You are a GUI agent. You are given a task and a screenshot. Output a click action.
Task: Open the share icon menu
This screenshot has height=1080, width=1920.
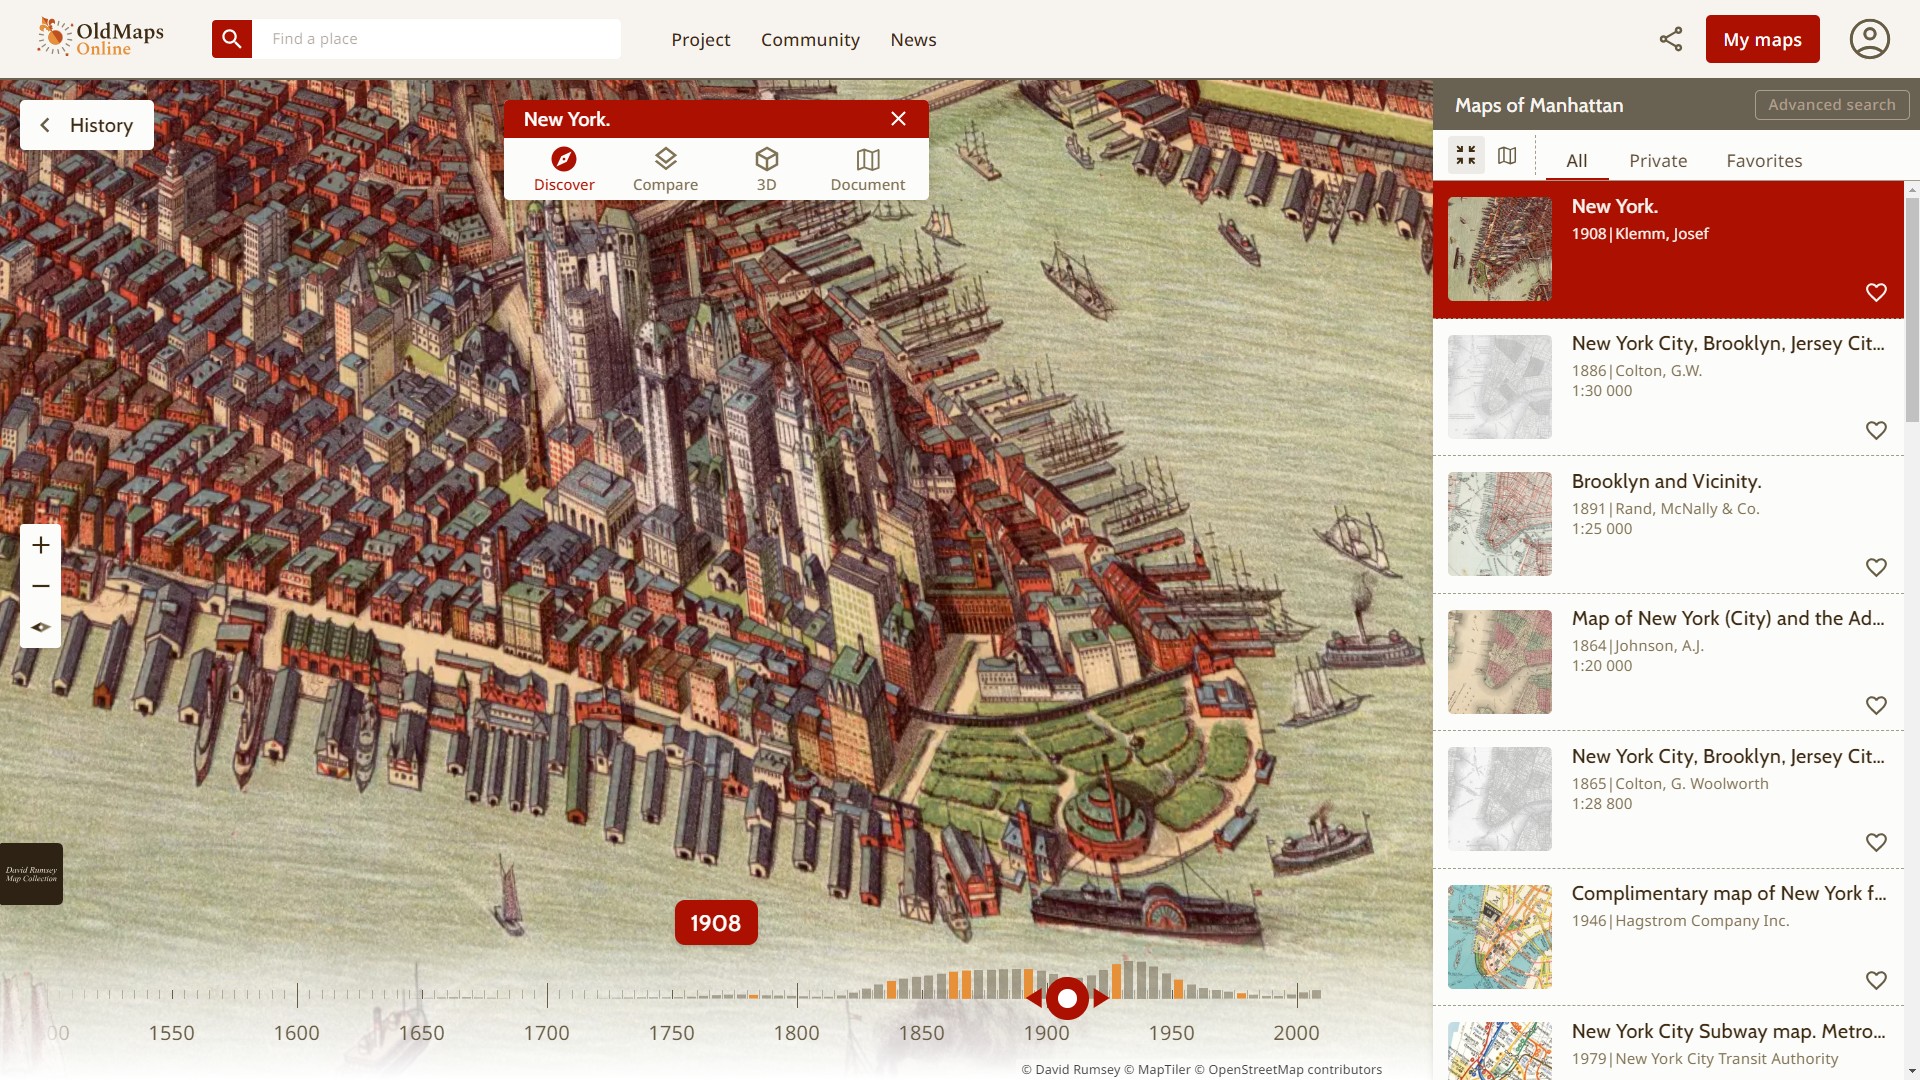point(1670,39)
